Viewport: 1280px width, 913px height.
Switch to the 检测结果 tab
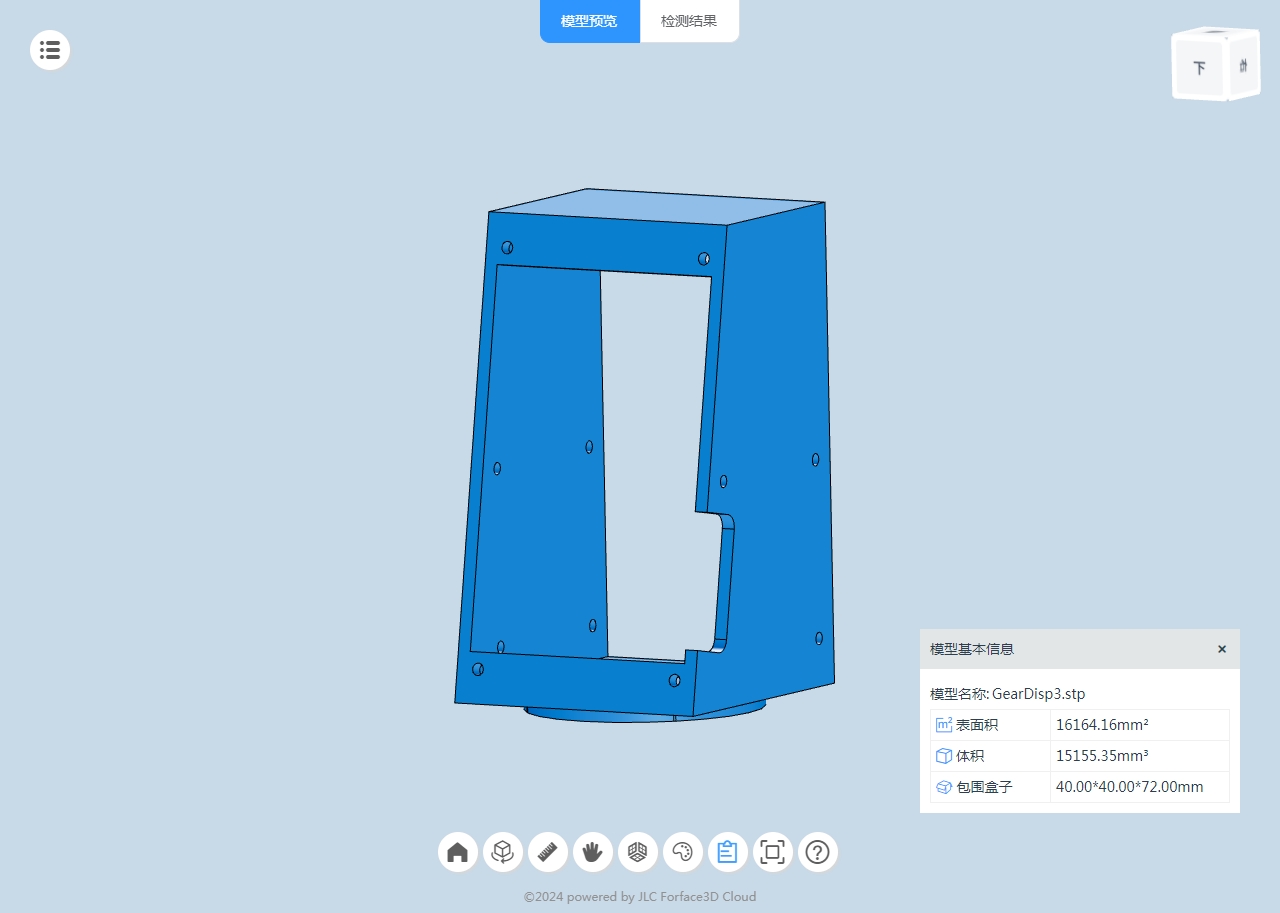coord(689,21)
